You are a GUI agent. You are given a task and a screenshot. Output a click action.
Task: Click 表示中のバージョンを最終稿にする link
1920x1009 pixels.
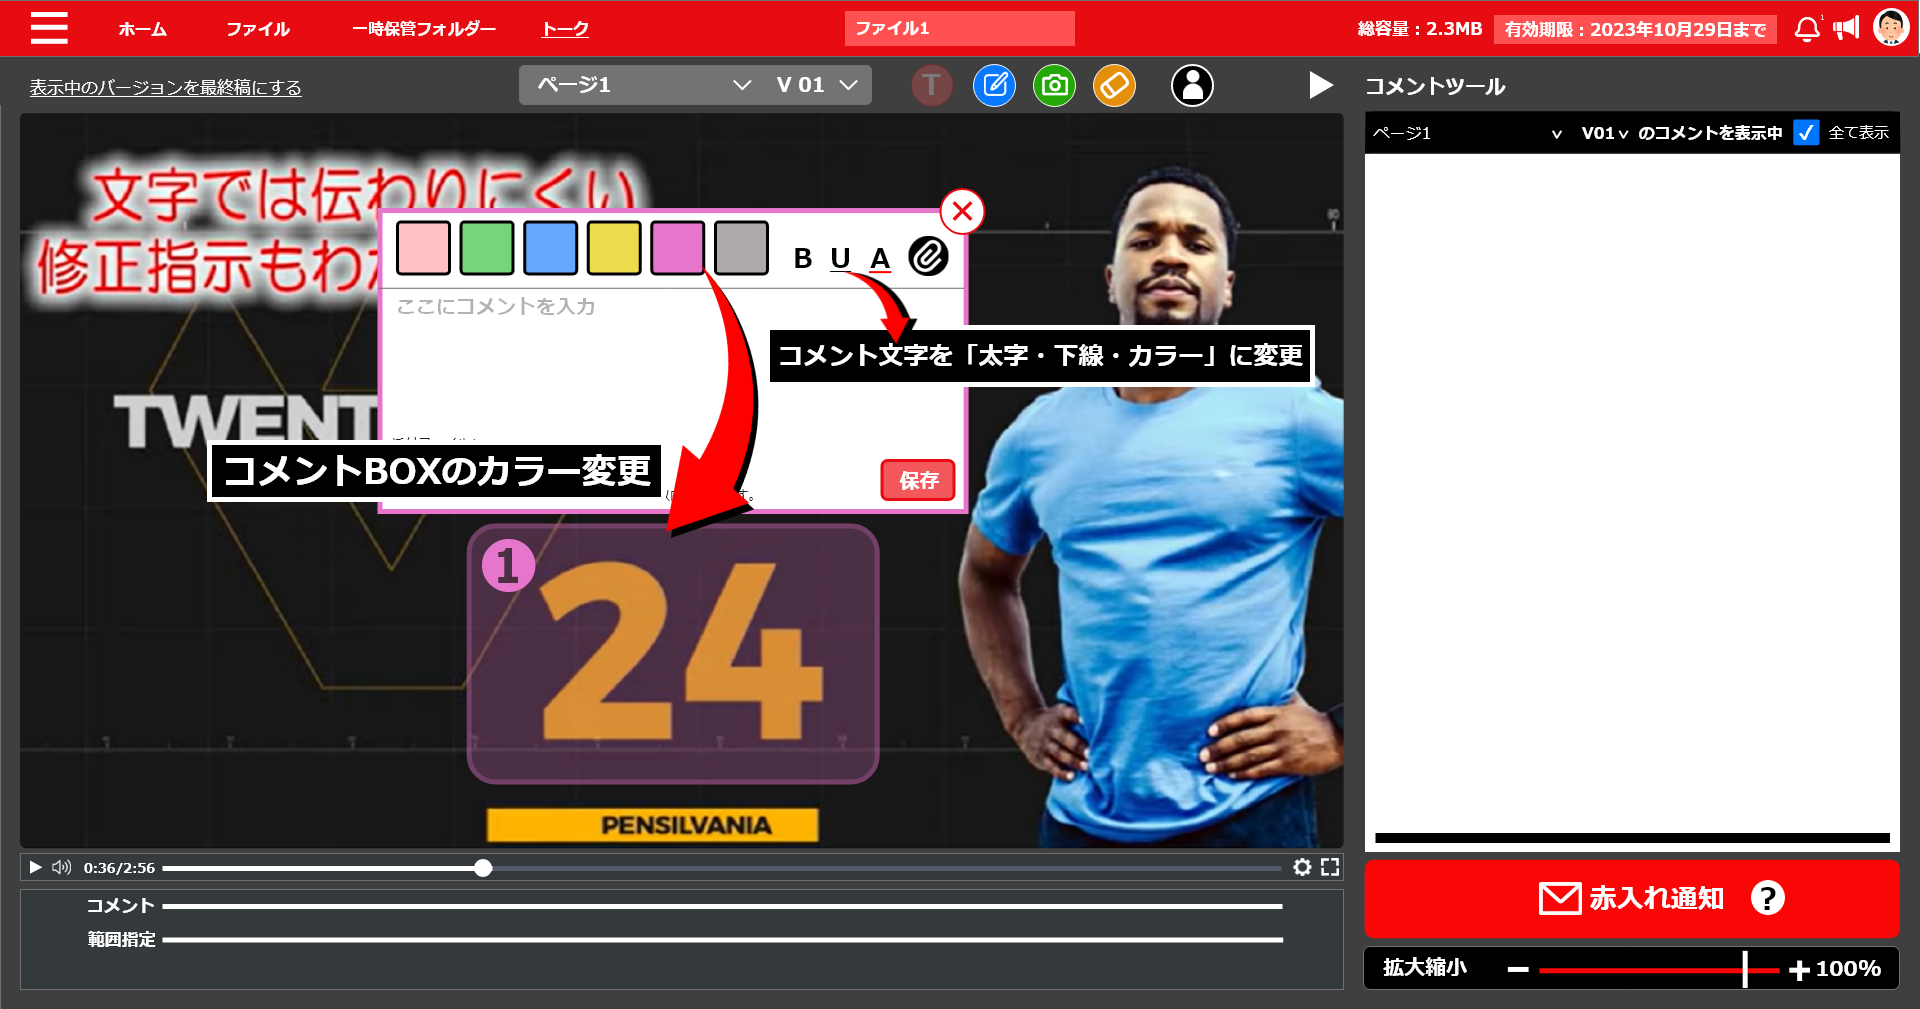click(165, 88)
